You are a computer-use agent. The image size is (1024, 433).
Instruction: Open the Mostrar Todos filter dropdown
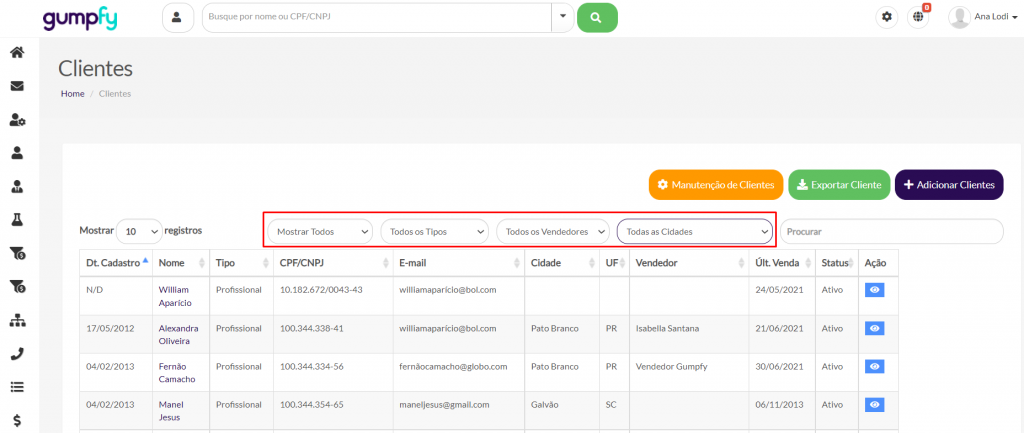(x=319, y=231)
